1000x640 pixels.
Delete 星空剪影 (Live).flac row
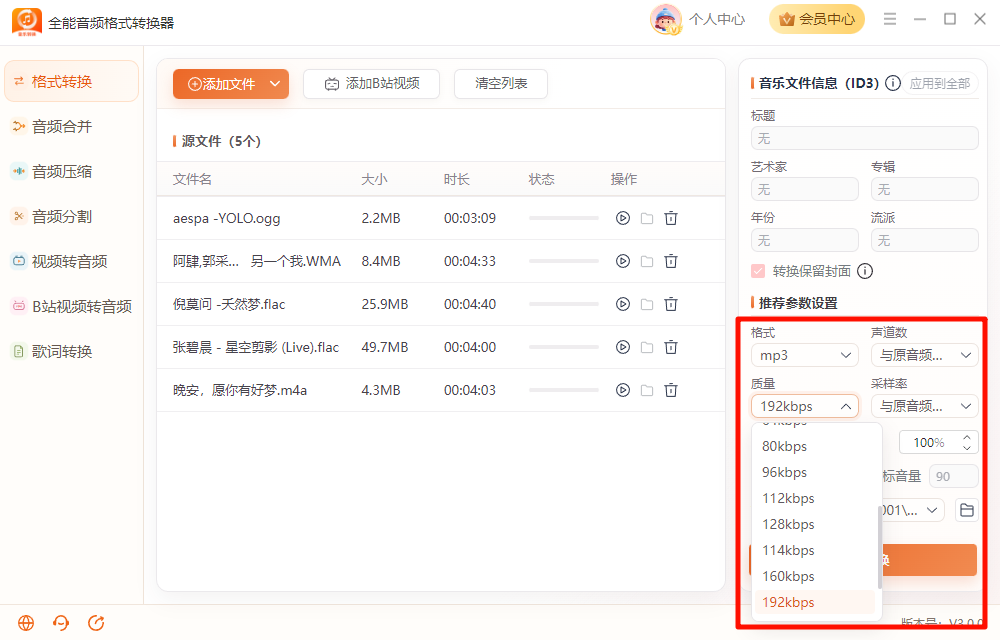671,347
